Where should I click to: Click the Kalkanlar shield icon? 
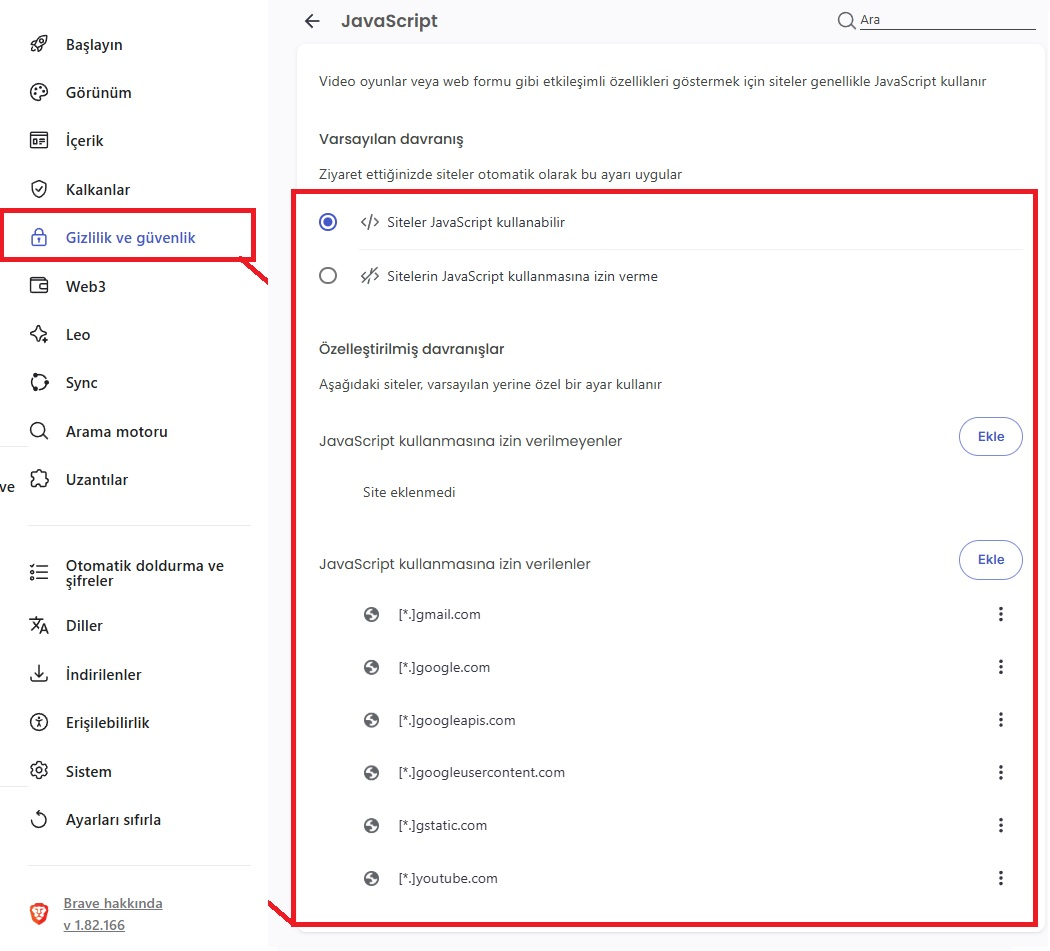point(39,189)
